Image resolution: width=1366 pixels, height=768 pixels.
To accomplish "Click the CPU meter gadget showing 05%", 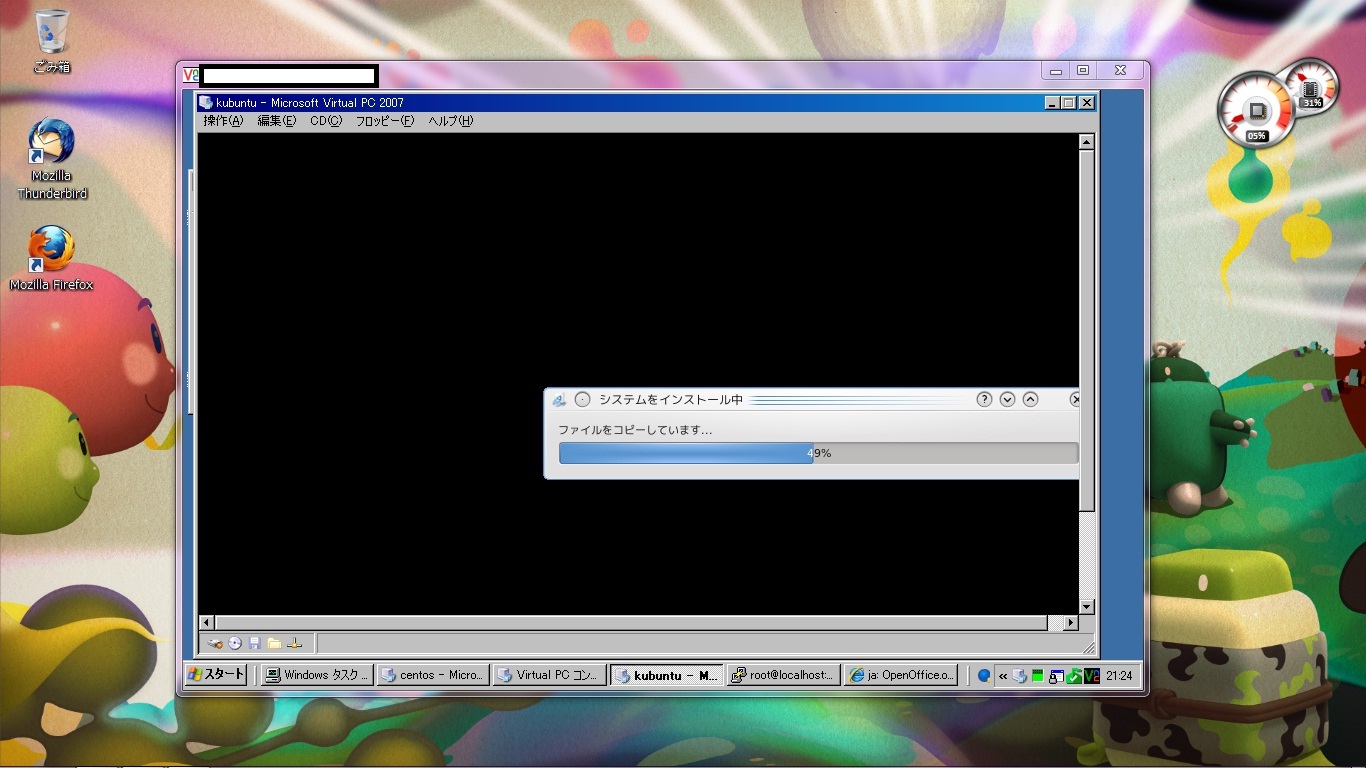I will [x=1256, y=111].
